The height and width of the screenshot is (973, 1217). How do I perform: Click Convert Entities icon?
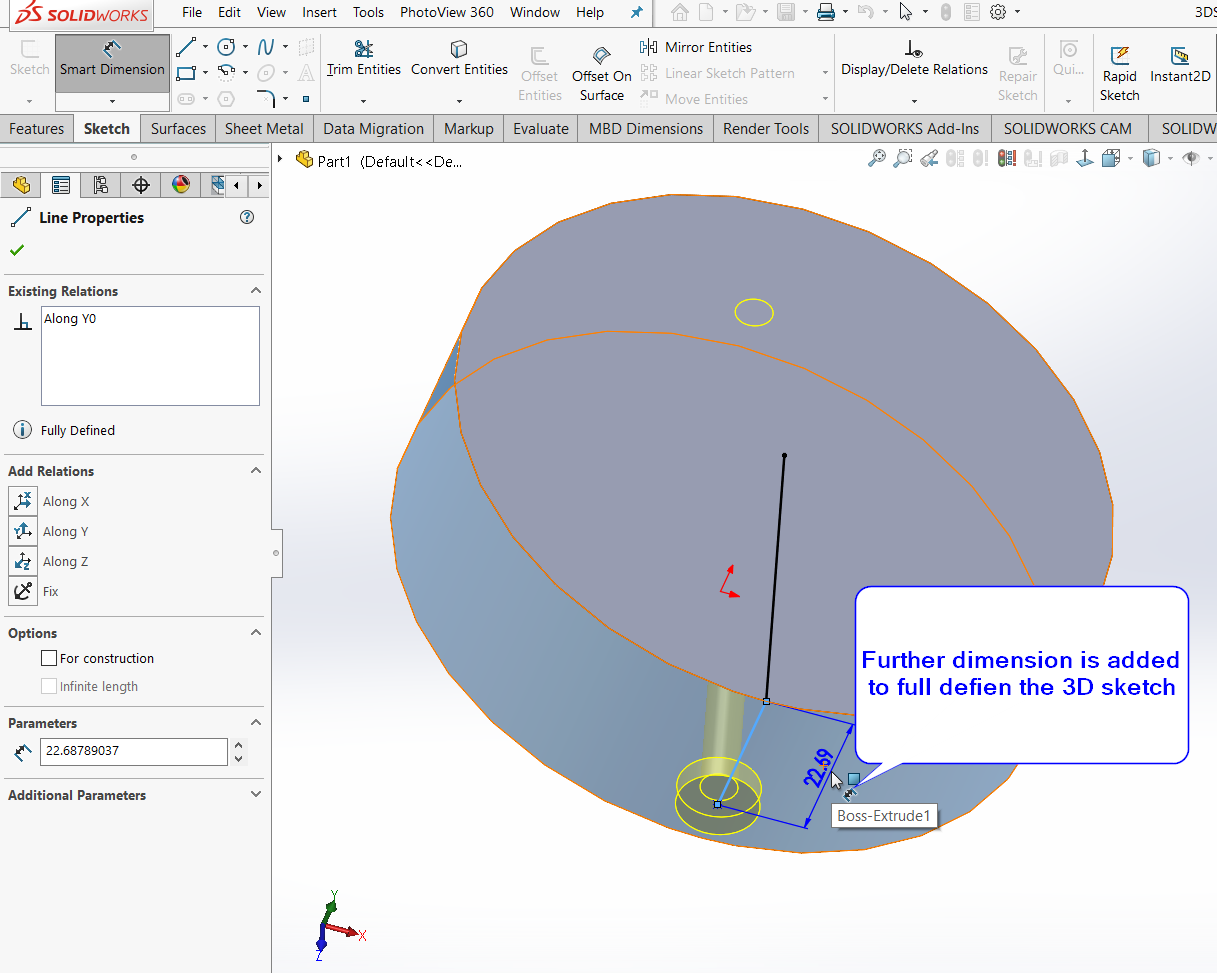tap(459, 50)
